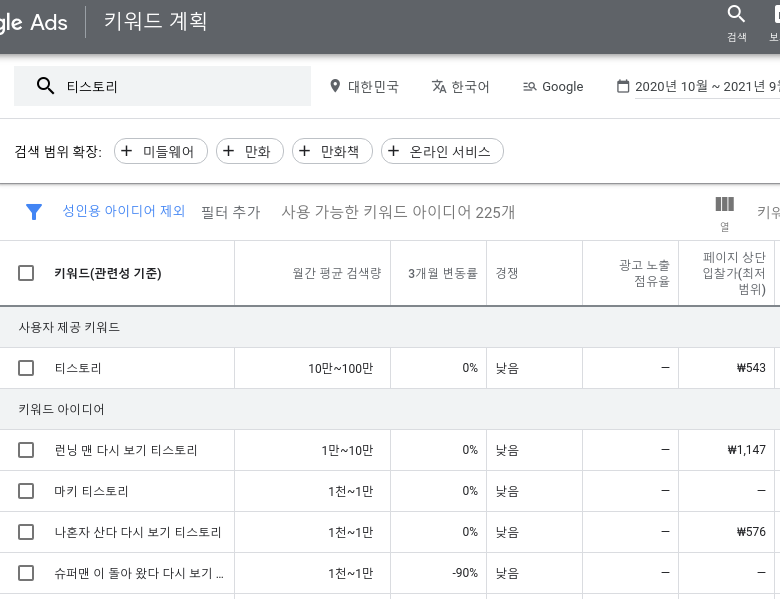Open the 대한민국 location selector
The image size is (780, 599).
364,87
